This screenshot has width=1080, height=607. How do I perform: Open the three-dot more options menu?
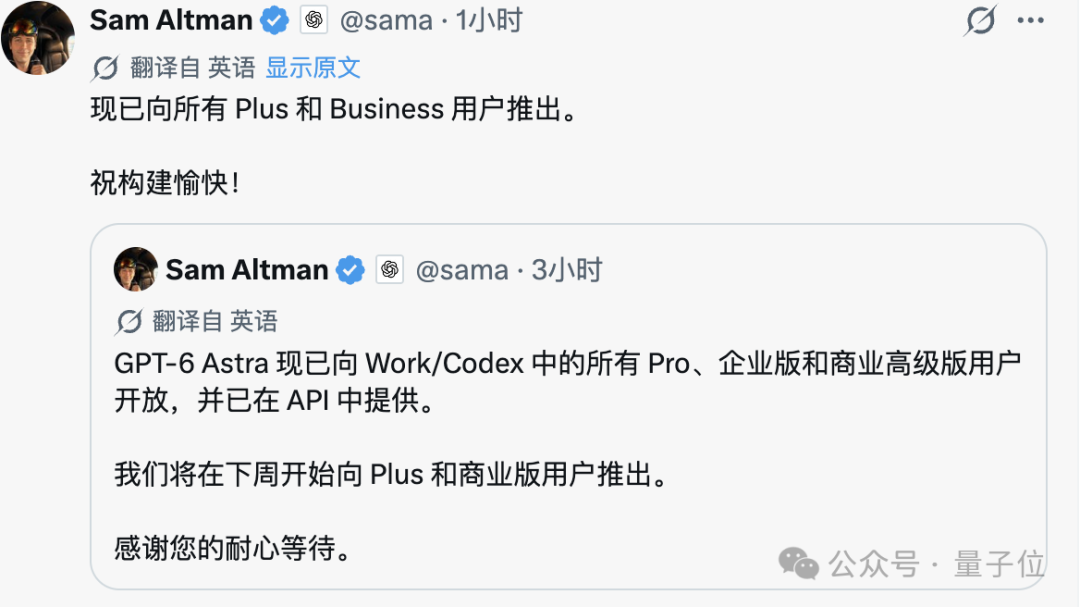[1030, 21]
